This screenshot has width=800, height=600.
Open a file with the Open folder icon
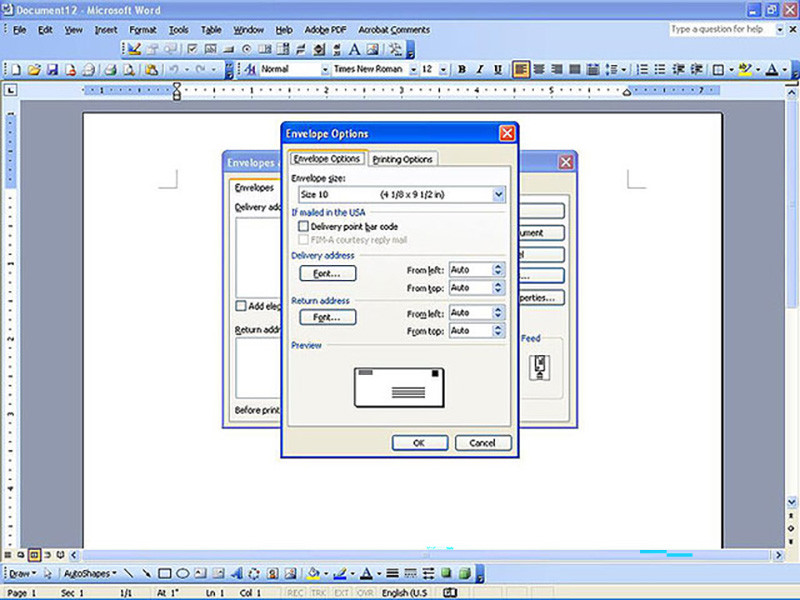34,69
